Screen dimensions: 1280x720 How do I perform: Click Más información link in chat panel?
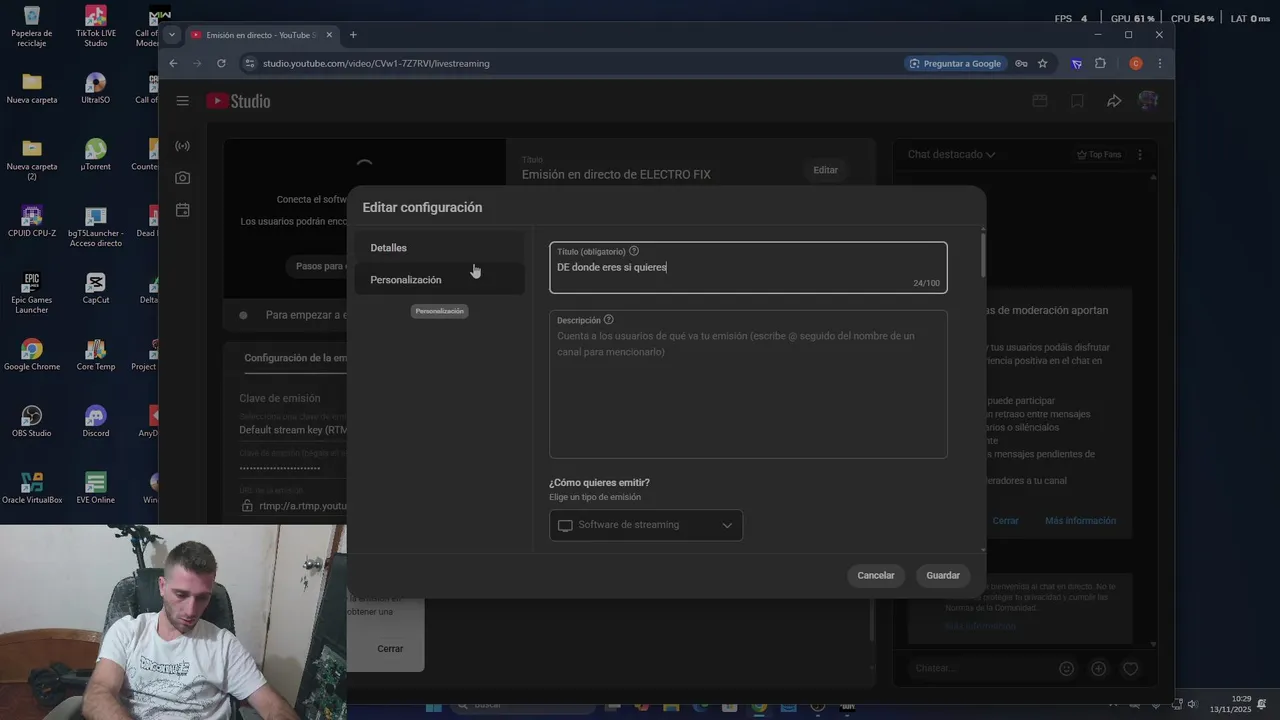coord(1080,521)
